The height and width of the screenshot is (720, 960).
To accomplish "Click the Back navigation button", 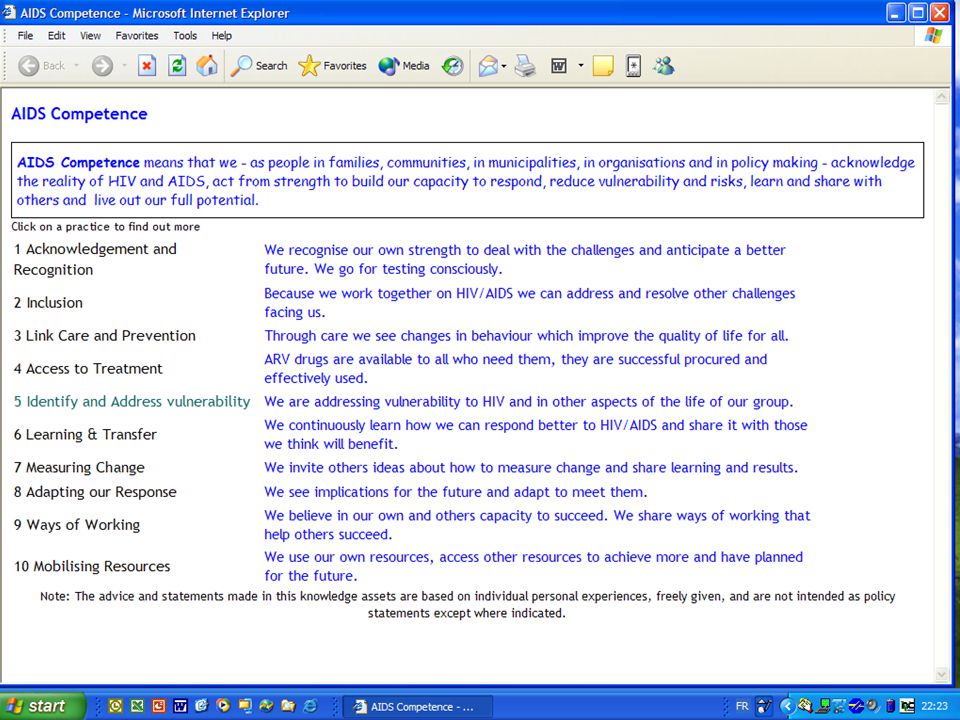I will pos(41,66).
